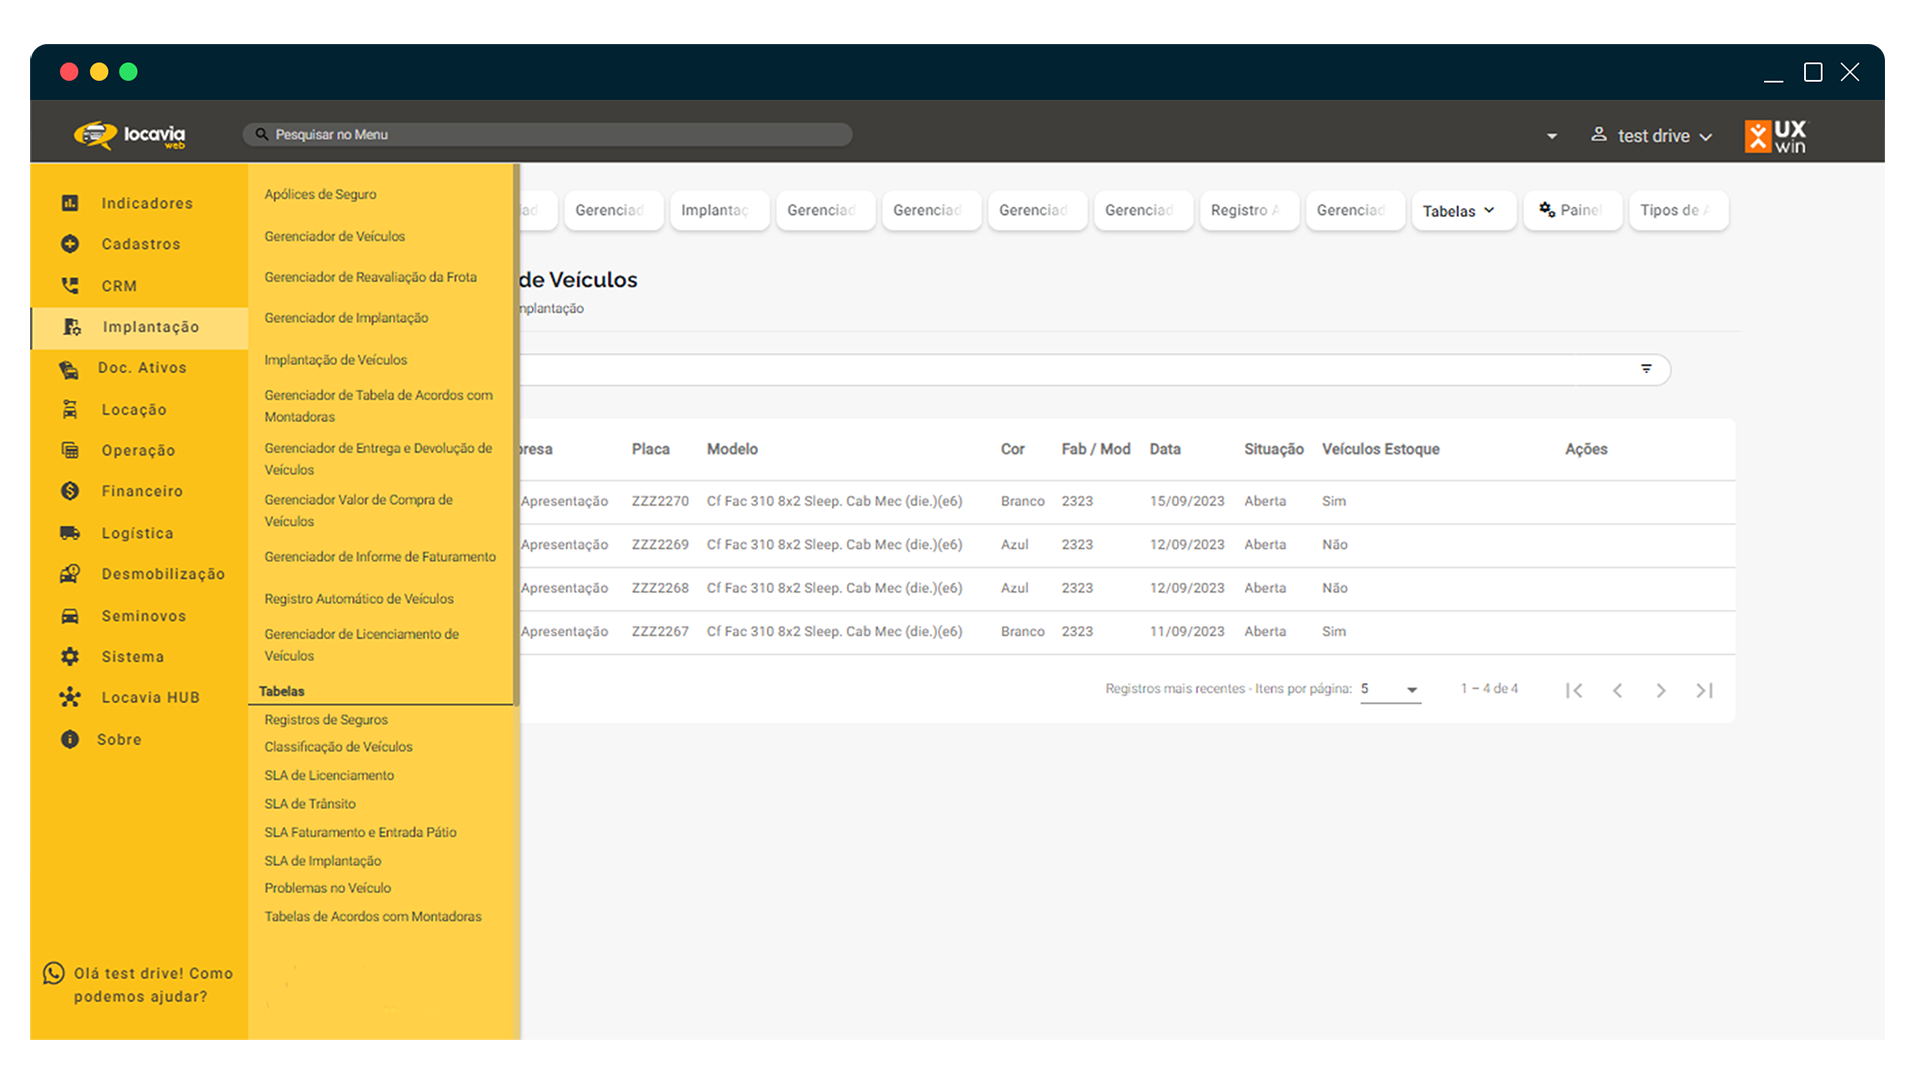Click the Locavia HUB icon
Image resolution: width=1920 pixels, height=1080 pixels.
click(x=70, y=698)
